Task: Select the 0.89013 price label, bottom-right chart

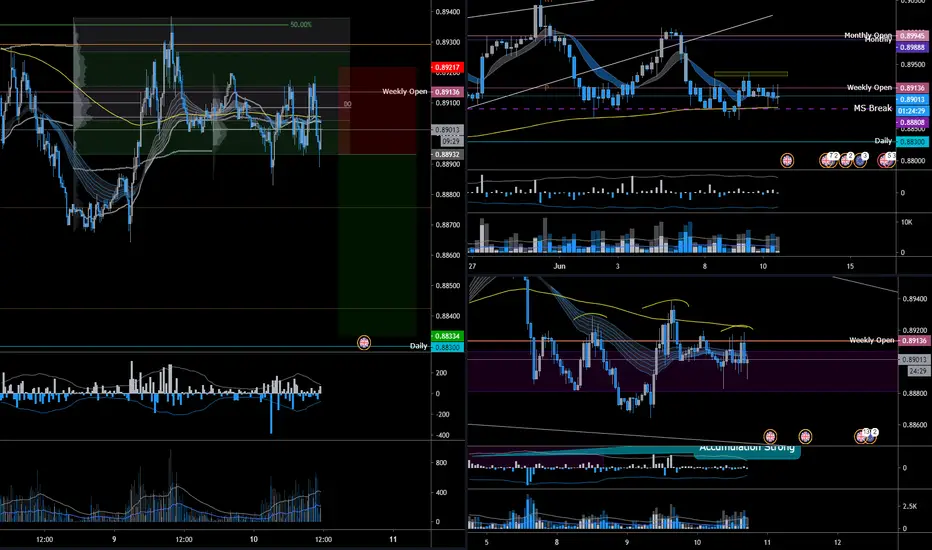Action: 914,360
